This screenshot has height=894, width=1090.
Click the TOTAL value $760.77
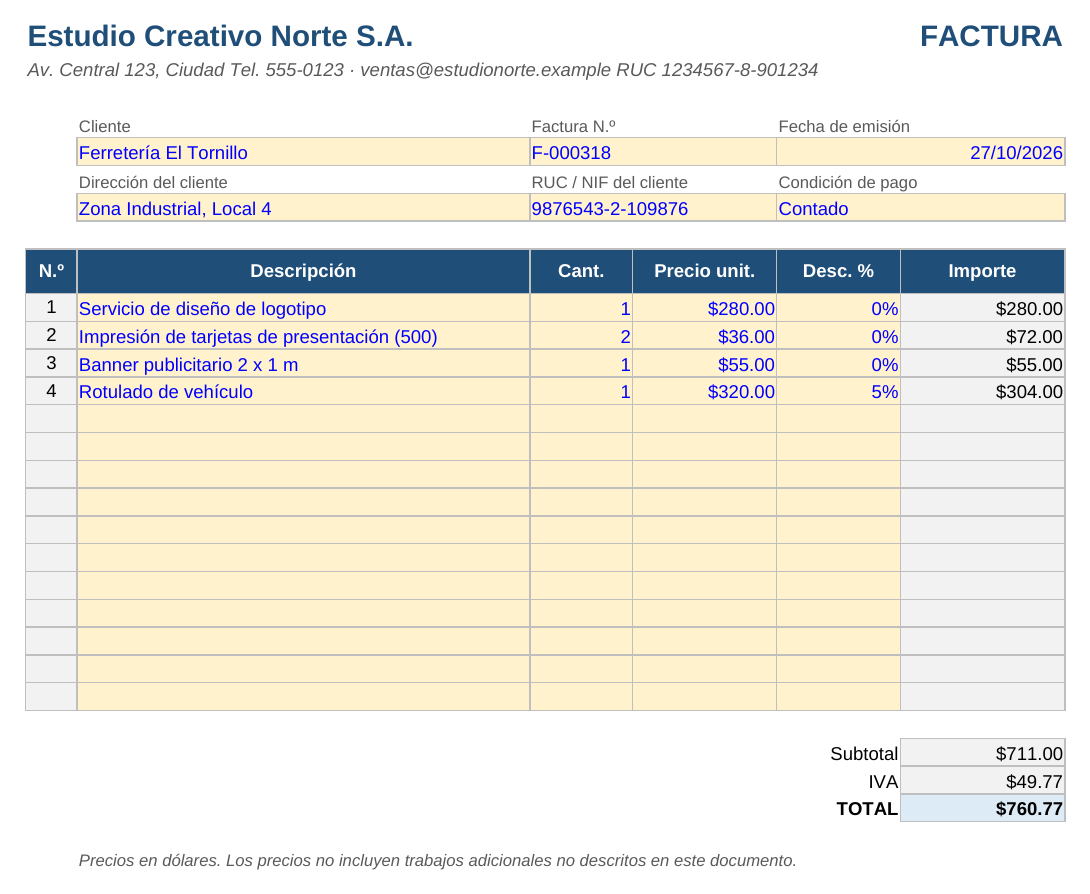pos(982,808)
